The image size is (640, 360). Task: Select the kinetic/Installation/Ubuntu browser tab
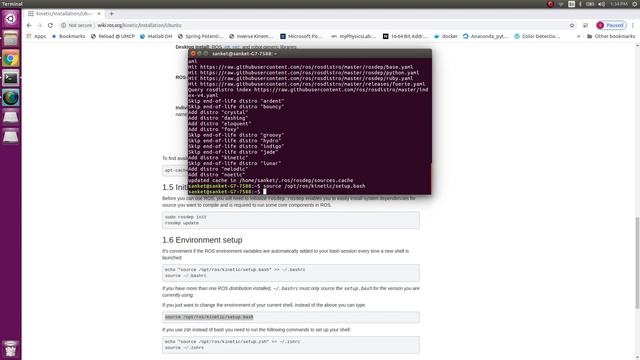[64, 13]
